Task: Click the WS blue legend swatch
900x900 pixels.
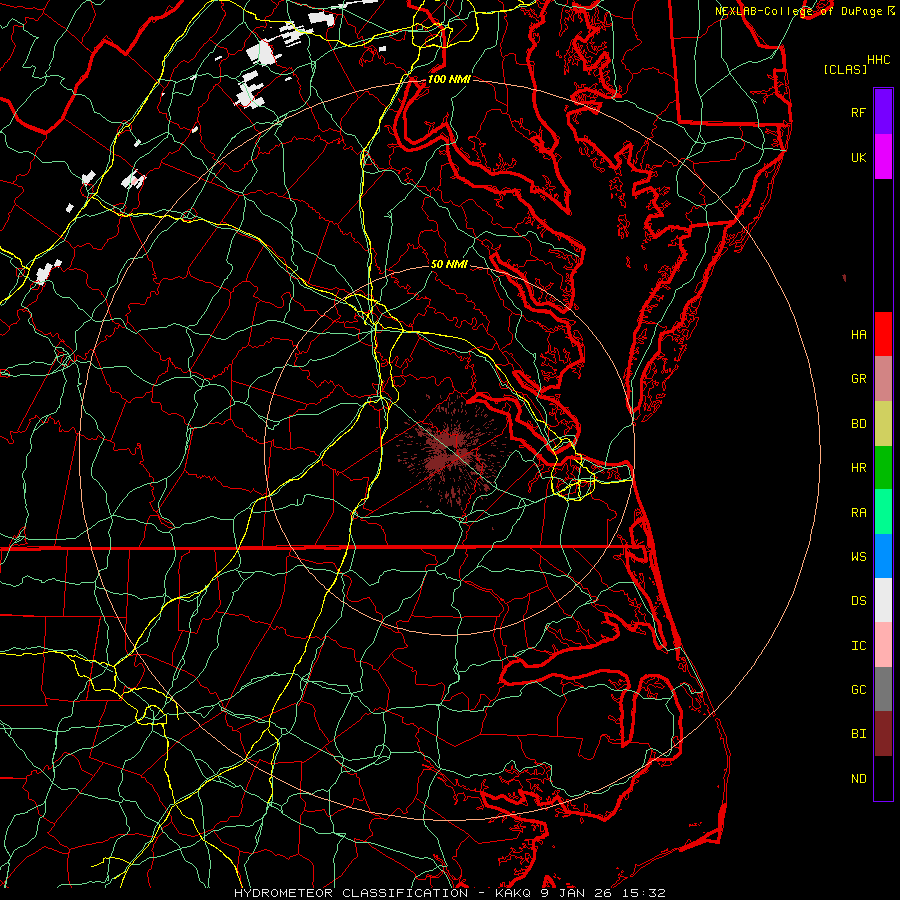Action: (883, 556)
